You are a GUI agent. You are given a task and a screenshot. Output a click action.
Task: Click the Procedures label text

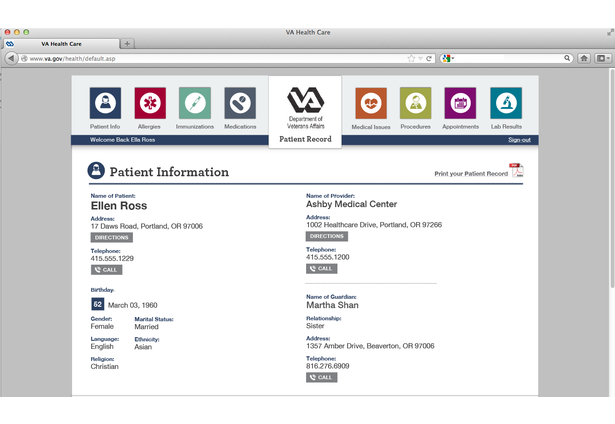(x=415, y=126)
